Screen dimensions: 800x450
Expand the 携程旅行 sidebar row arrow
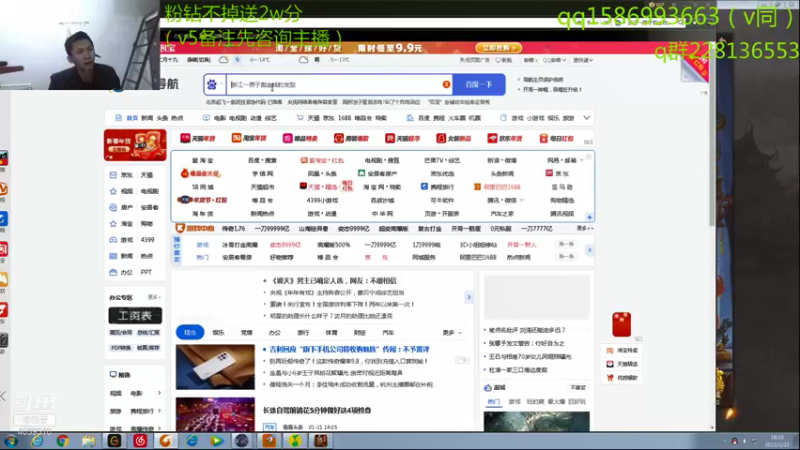coord(159,411)
